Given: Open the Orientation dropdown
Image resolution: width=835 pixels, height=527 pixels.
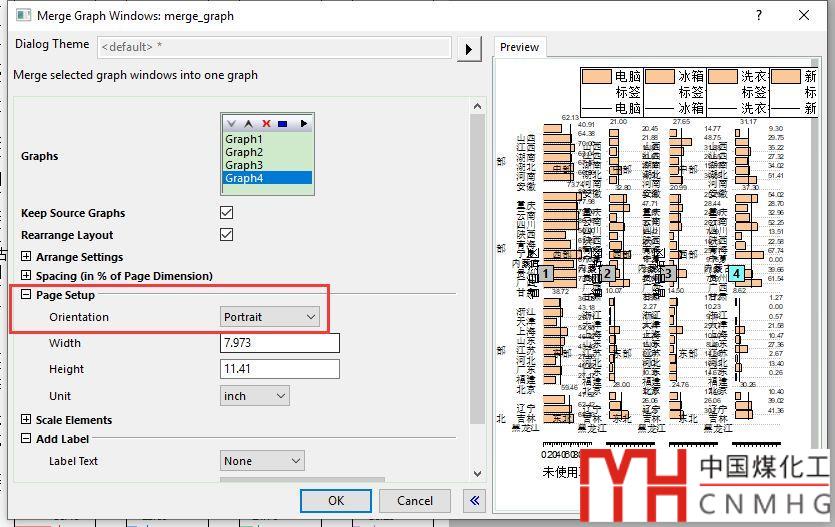Looking at the screenshot, I should (x=270, y=317).
